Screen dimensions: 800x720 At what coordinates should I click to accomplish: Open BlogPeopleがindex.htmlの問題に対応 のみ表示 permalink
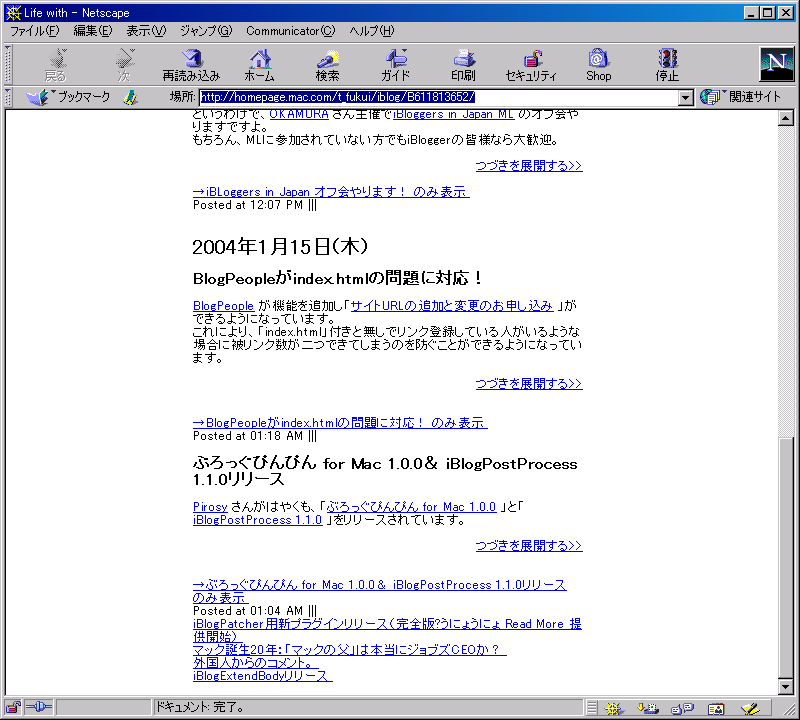(x=340, y=423)
